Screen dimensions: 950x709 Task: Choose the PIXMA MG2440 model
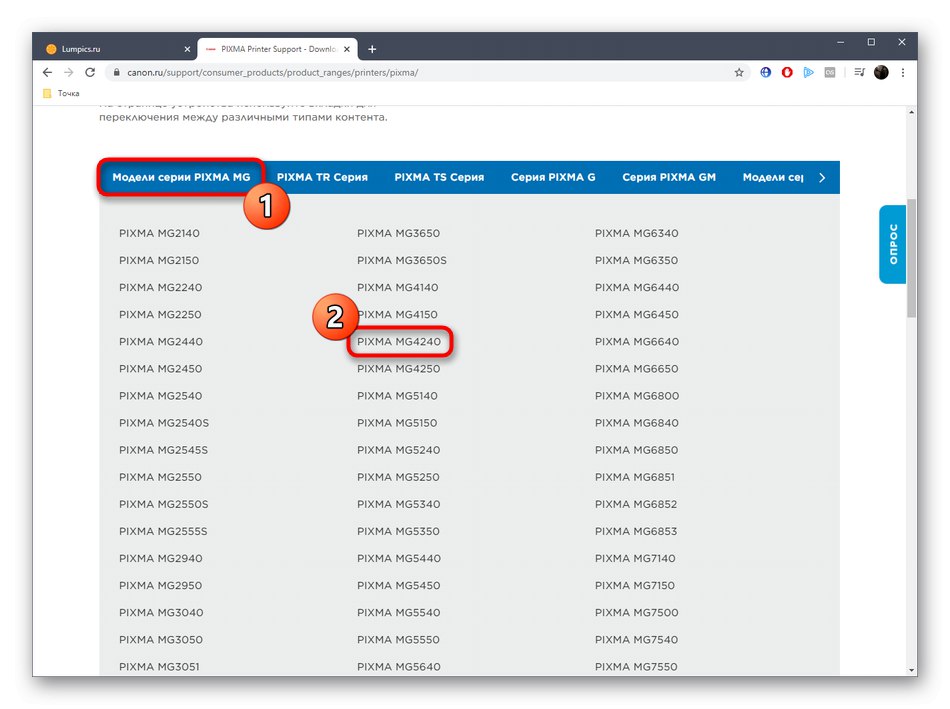161,342
